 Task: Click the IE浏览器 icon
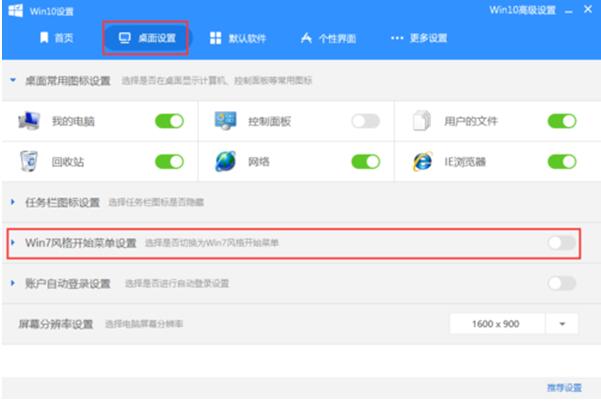tap(422, 161)
